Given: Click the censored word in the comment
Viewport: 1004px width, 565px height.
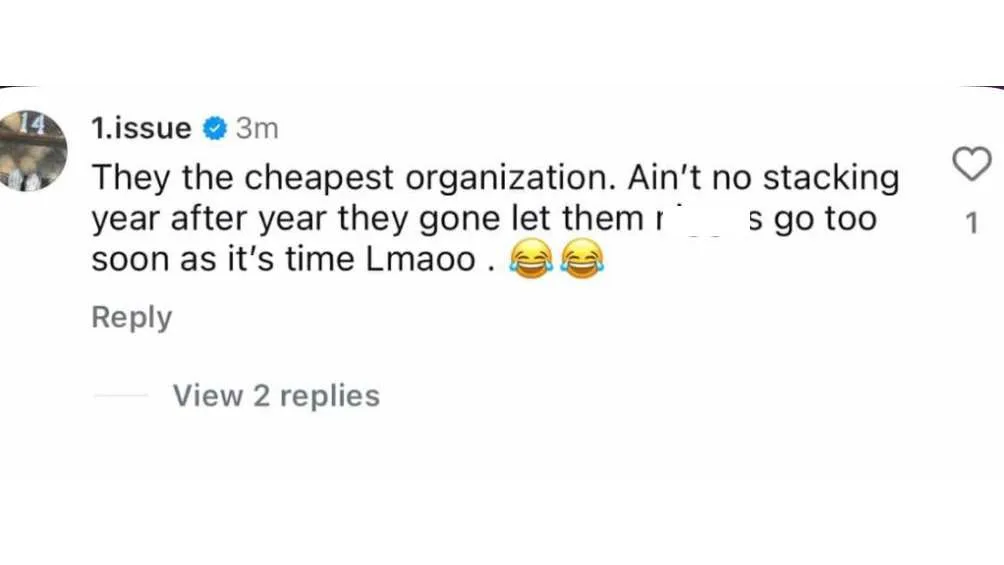Looking at the screenshot, I should [x=706, y=220].
